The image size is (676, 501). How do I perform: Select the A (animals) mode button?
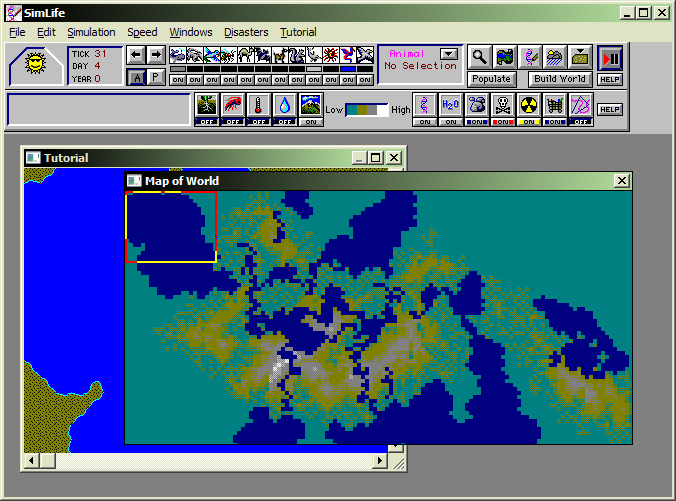point(136,78)
